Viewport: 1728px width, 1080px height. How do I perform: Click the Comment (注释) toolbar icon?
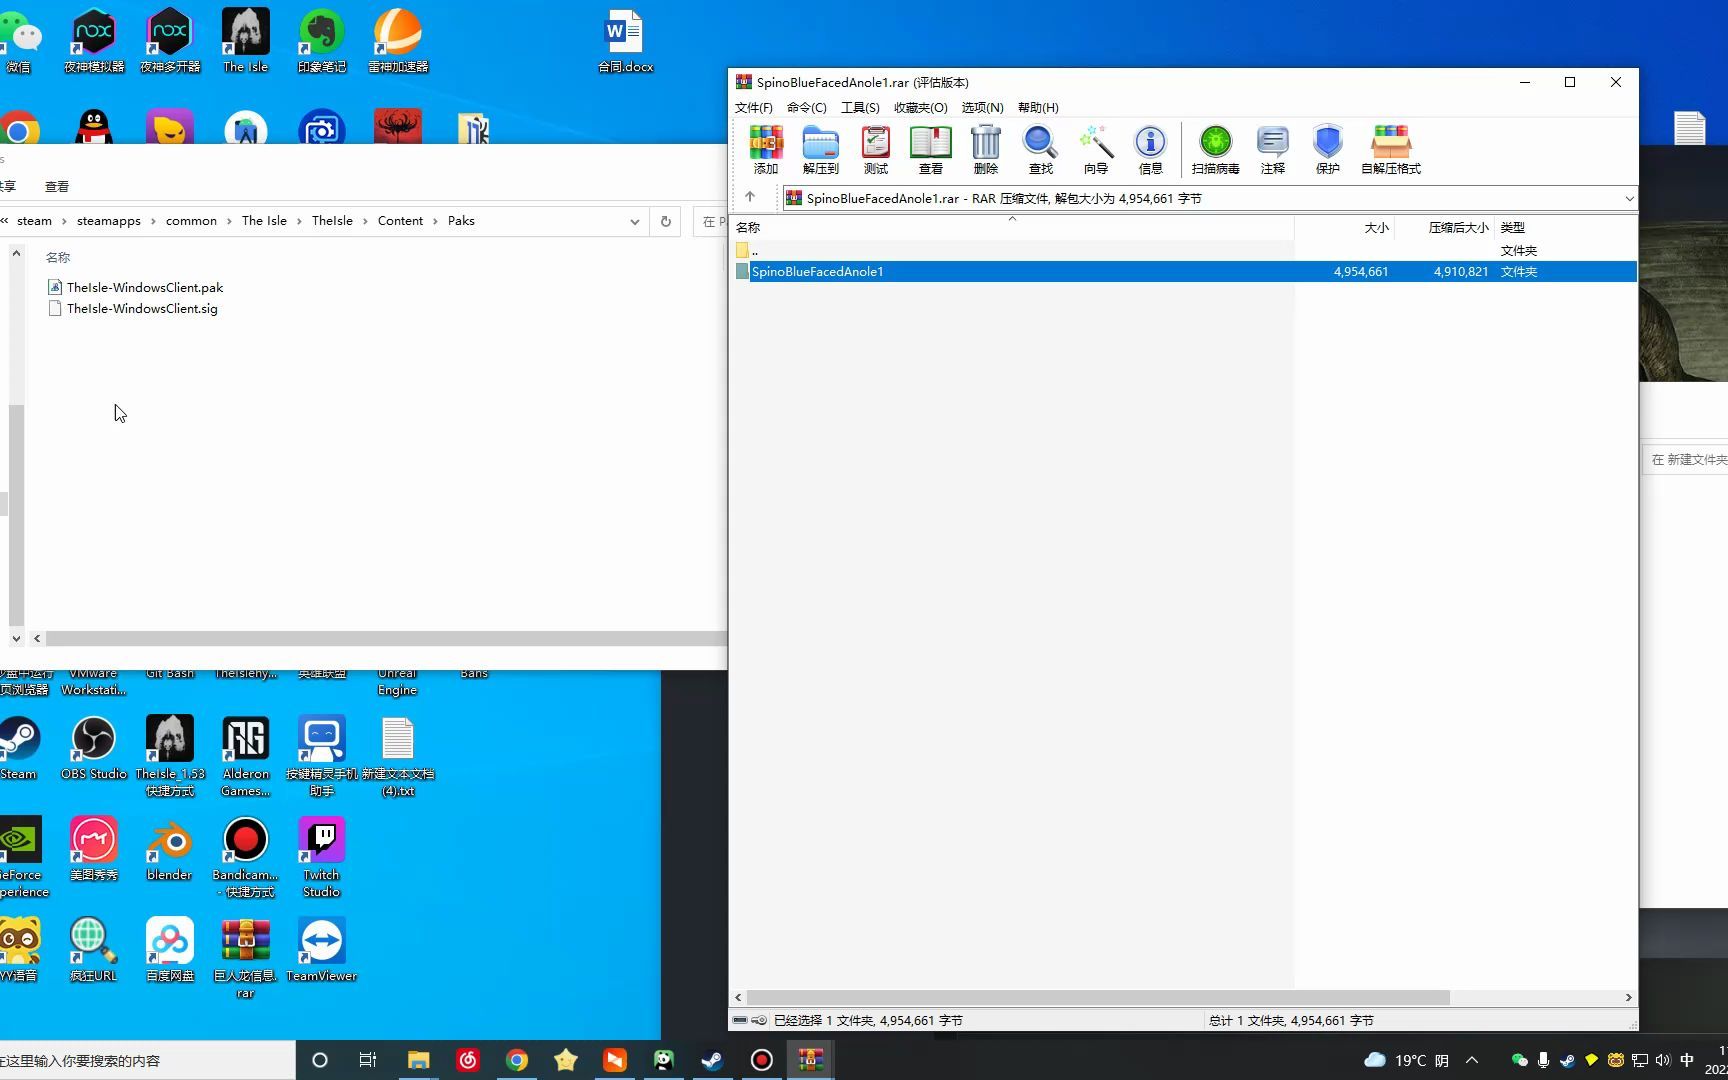pyautogui.click(x=1273, y=150)
